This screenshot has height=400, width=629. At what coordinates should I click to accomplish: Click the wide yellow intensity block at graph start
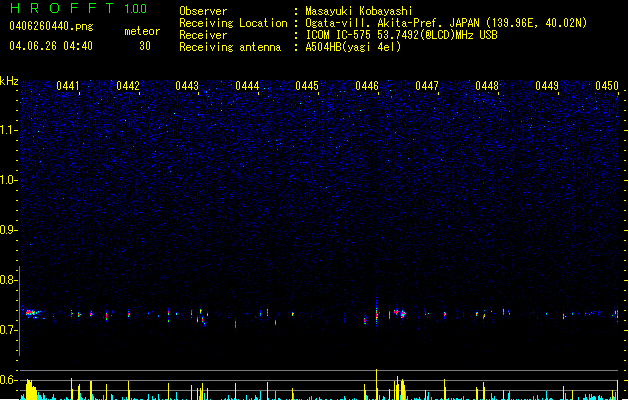[x=31, y=390]
